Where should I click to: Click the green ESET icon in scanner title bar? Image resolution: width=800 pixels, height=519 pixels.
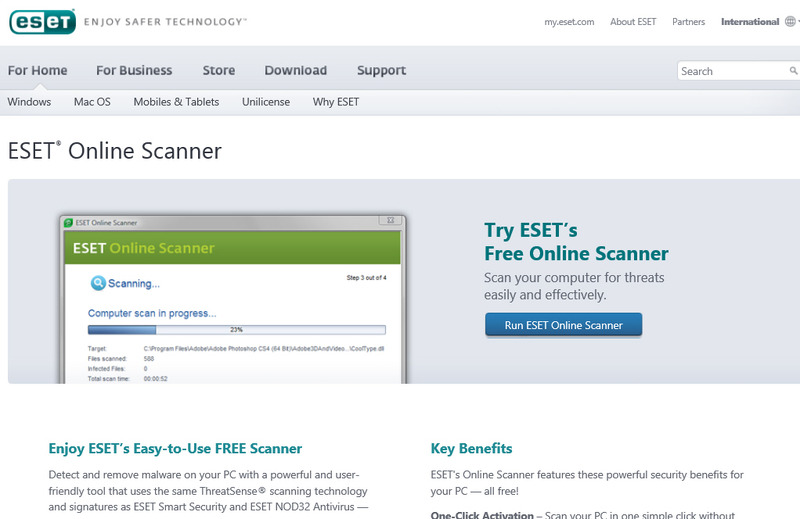coord(68,222)
